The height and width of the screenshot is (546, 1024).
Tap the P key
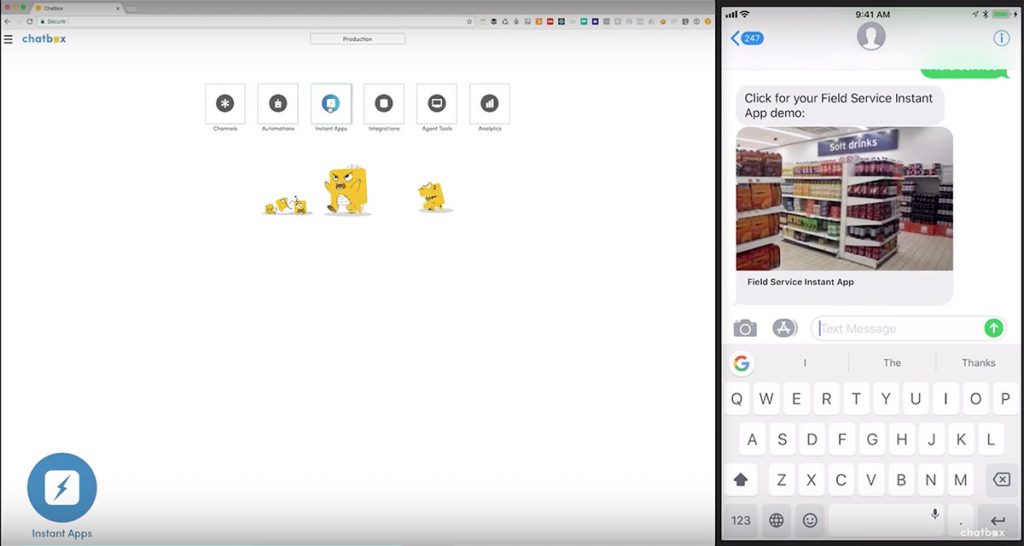pyautogui.click(x=1006, y=399)
